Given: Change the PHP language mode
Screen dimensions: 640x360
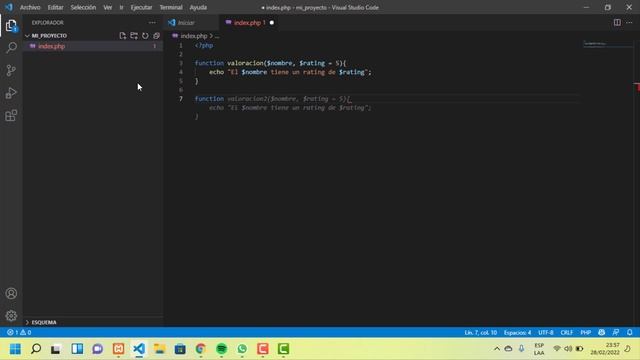Looking at the screenshot, I should pyautogui.click(x=586, y=333).
